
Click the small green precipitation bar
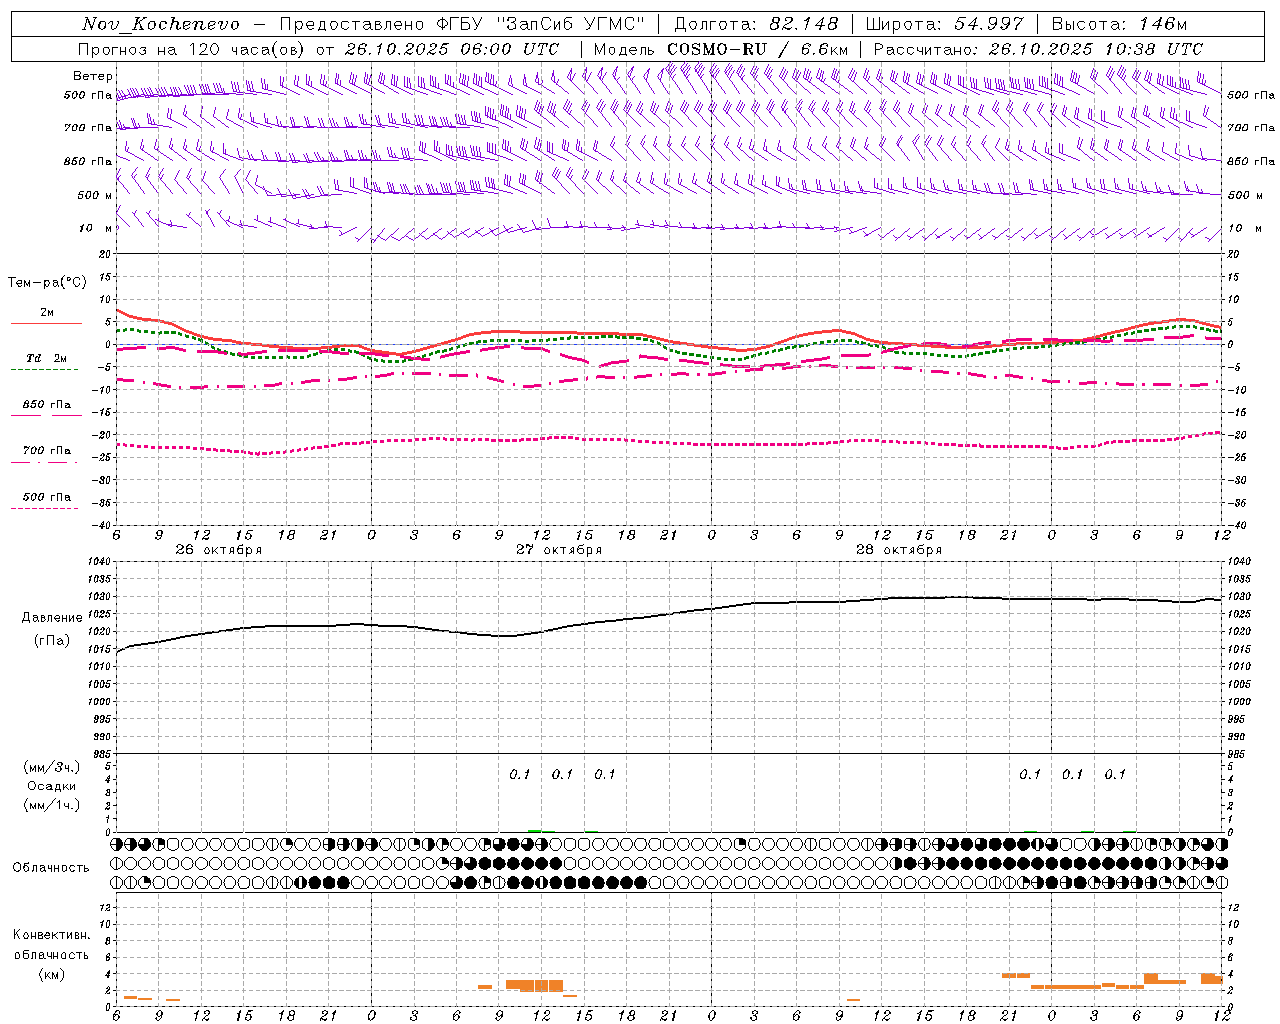click(535, 830)
